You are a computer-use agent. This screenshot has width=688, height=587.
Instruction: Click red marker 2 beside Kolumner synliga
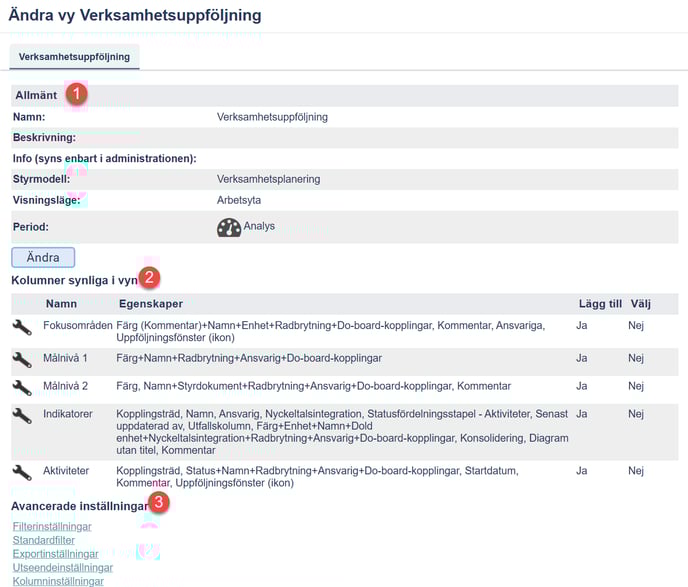[x=149, y=278]
